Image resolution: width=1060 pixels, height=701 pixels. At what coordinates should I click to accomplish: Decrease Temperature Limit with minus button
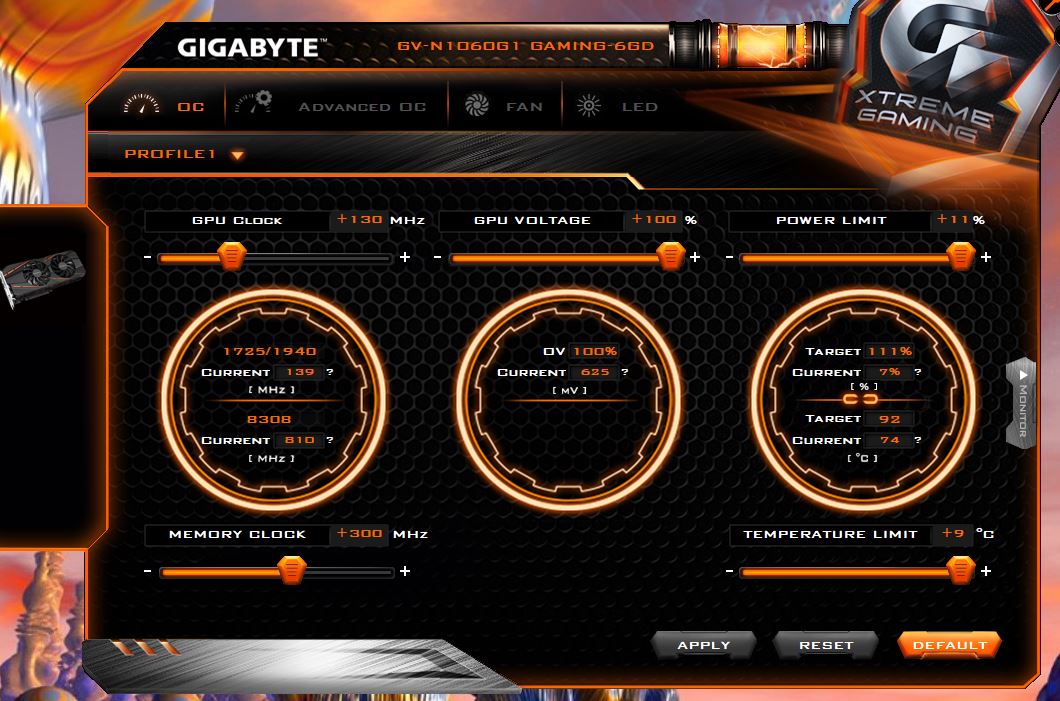click(x=729, y=572)
